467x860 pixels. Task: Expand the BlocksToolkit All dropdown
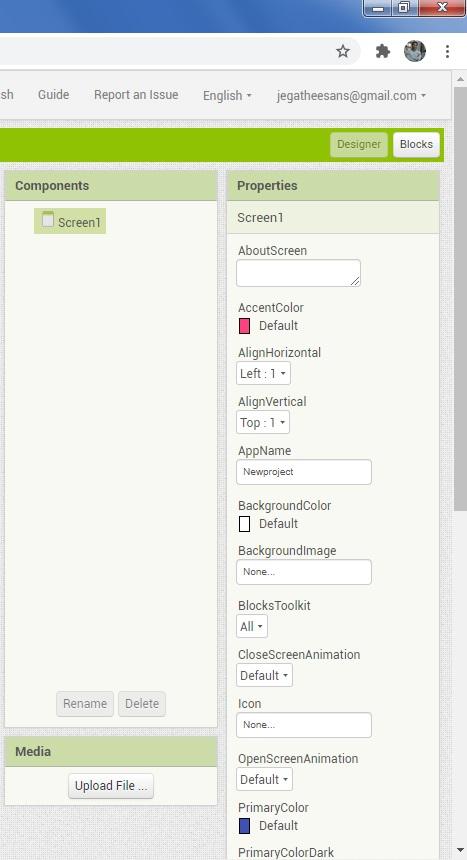pyautogui.click(x=252, y=626)
